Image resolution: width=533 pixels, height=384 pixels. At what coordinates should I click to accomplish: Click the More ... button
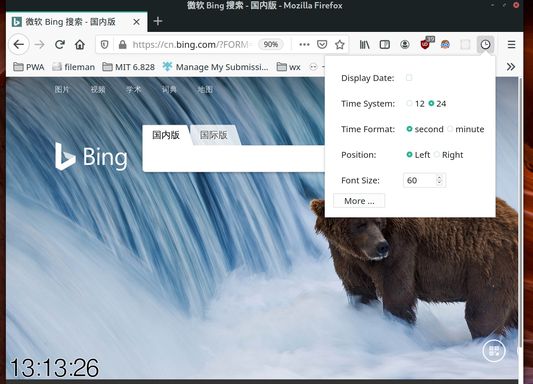tap(359, 201)
